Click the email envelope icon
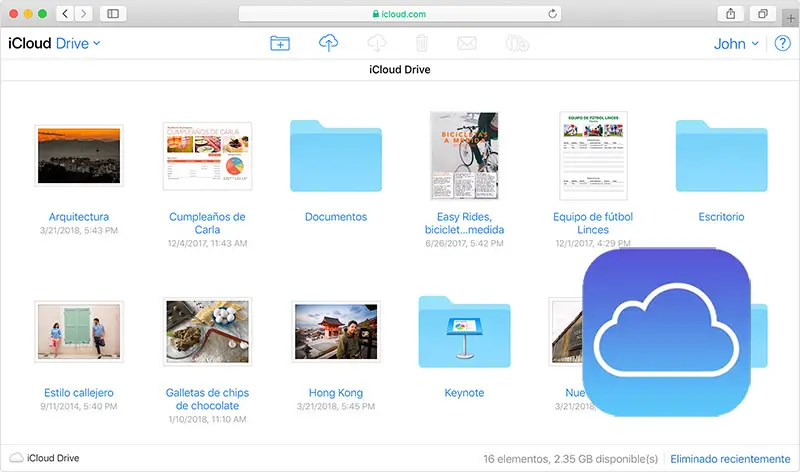Screen dimensions: 800x472 [467, 43]
